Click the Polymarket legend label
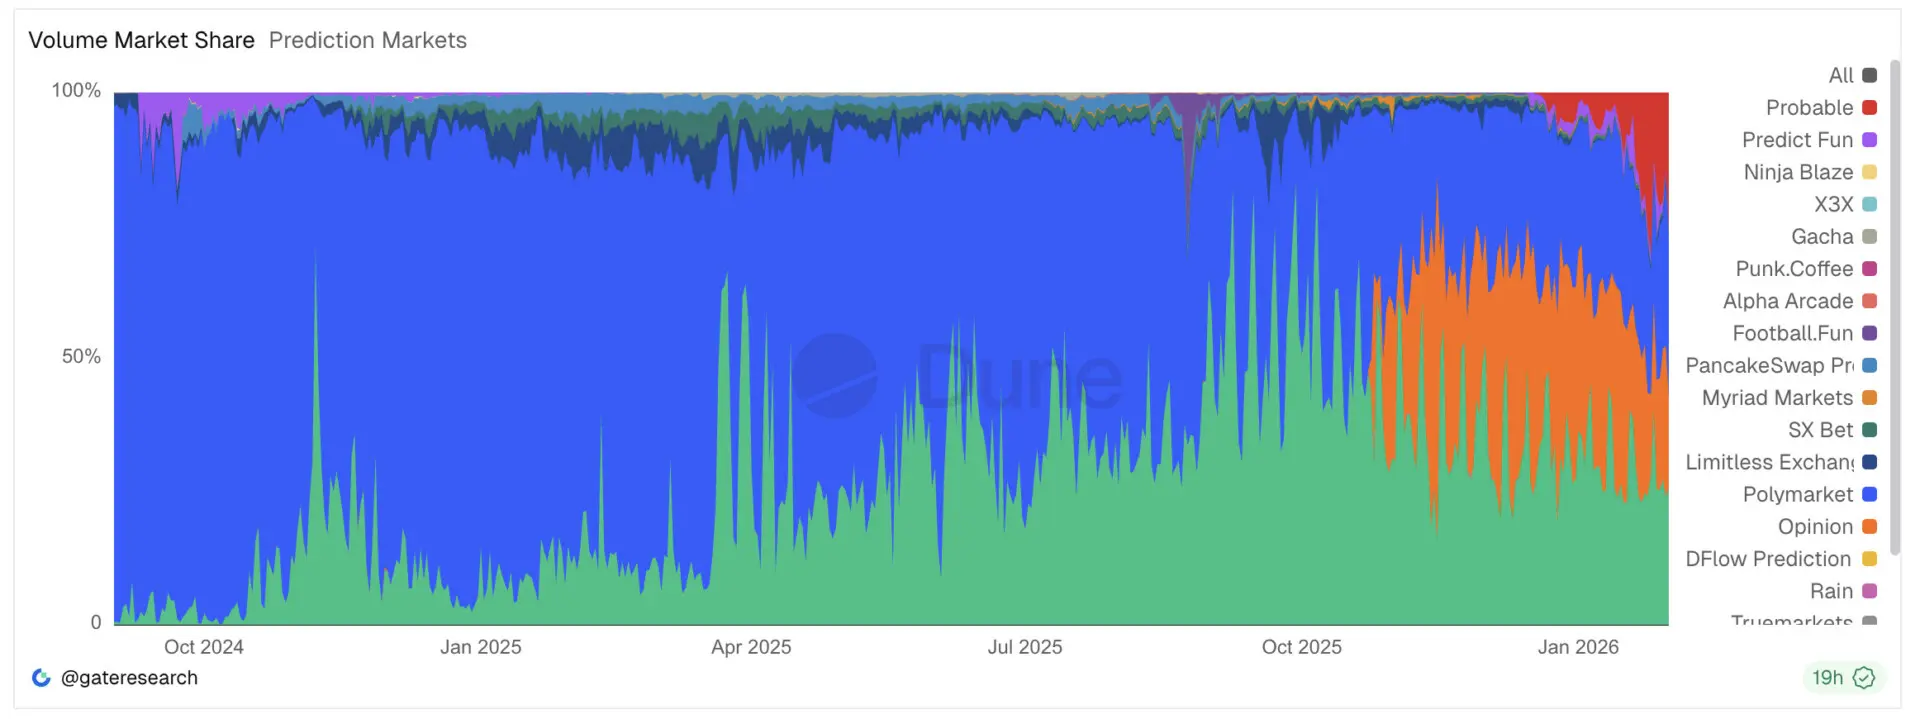The image size is (1920, 719). 1798,494
